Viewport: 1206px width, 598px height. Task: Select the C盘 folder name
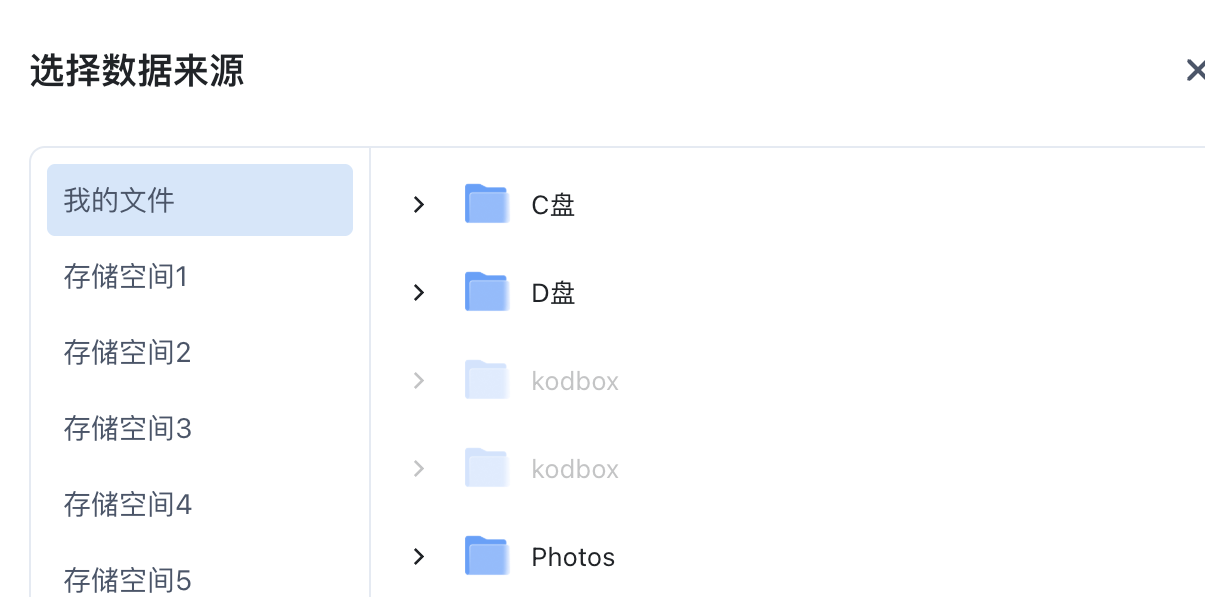tap(553, 205)
